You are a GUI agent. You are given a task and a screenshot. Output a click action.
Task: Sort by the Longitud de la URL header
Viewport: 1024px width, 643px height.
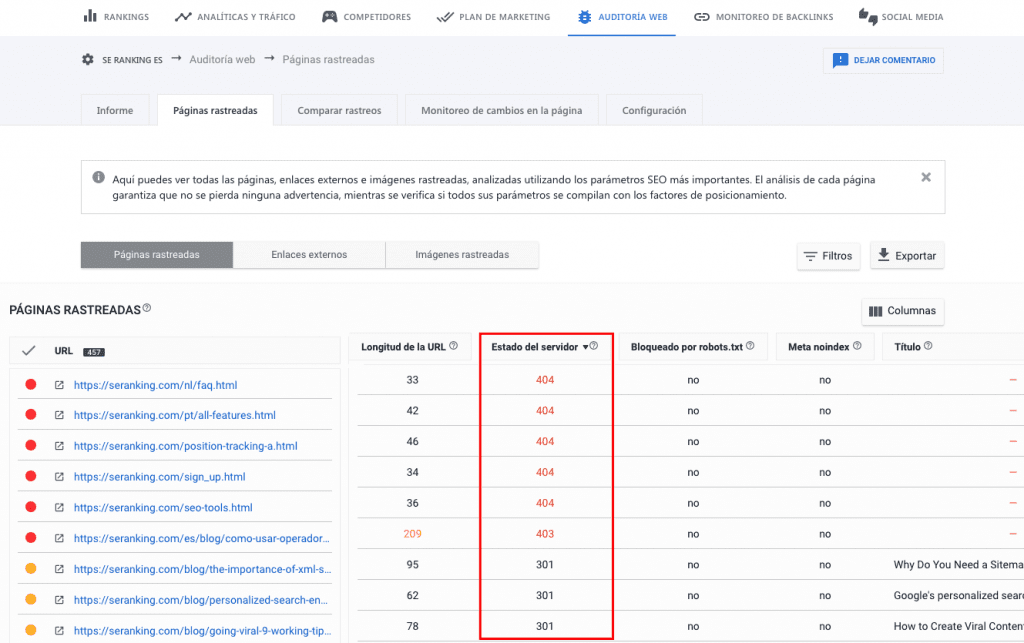pos(403,347)
